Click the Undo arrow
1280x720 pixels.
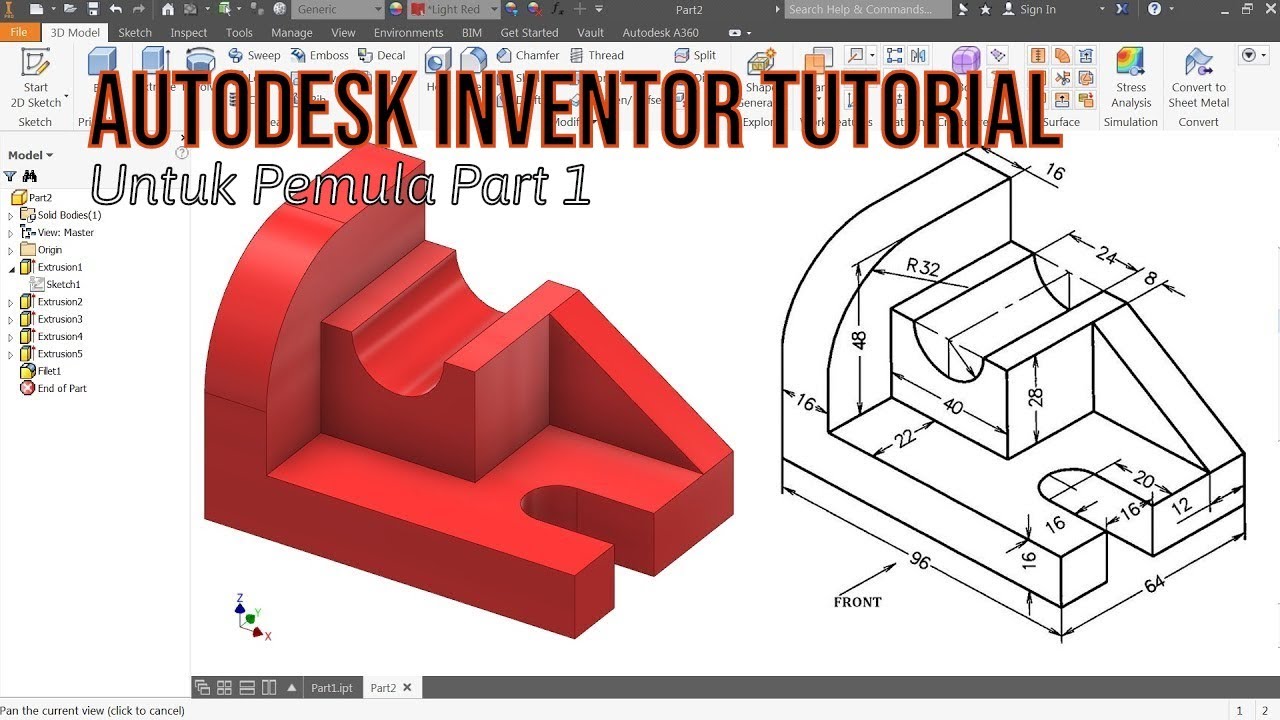115,9
